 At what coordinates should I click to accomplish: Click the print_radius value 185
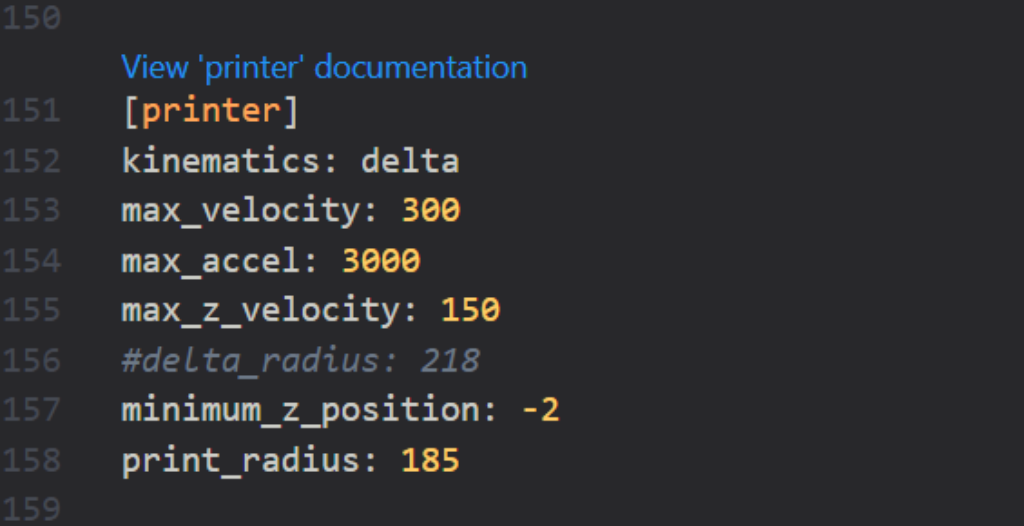(431, 460)
